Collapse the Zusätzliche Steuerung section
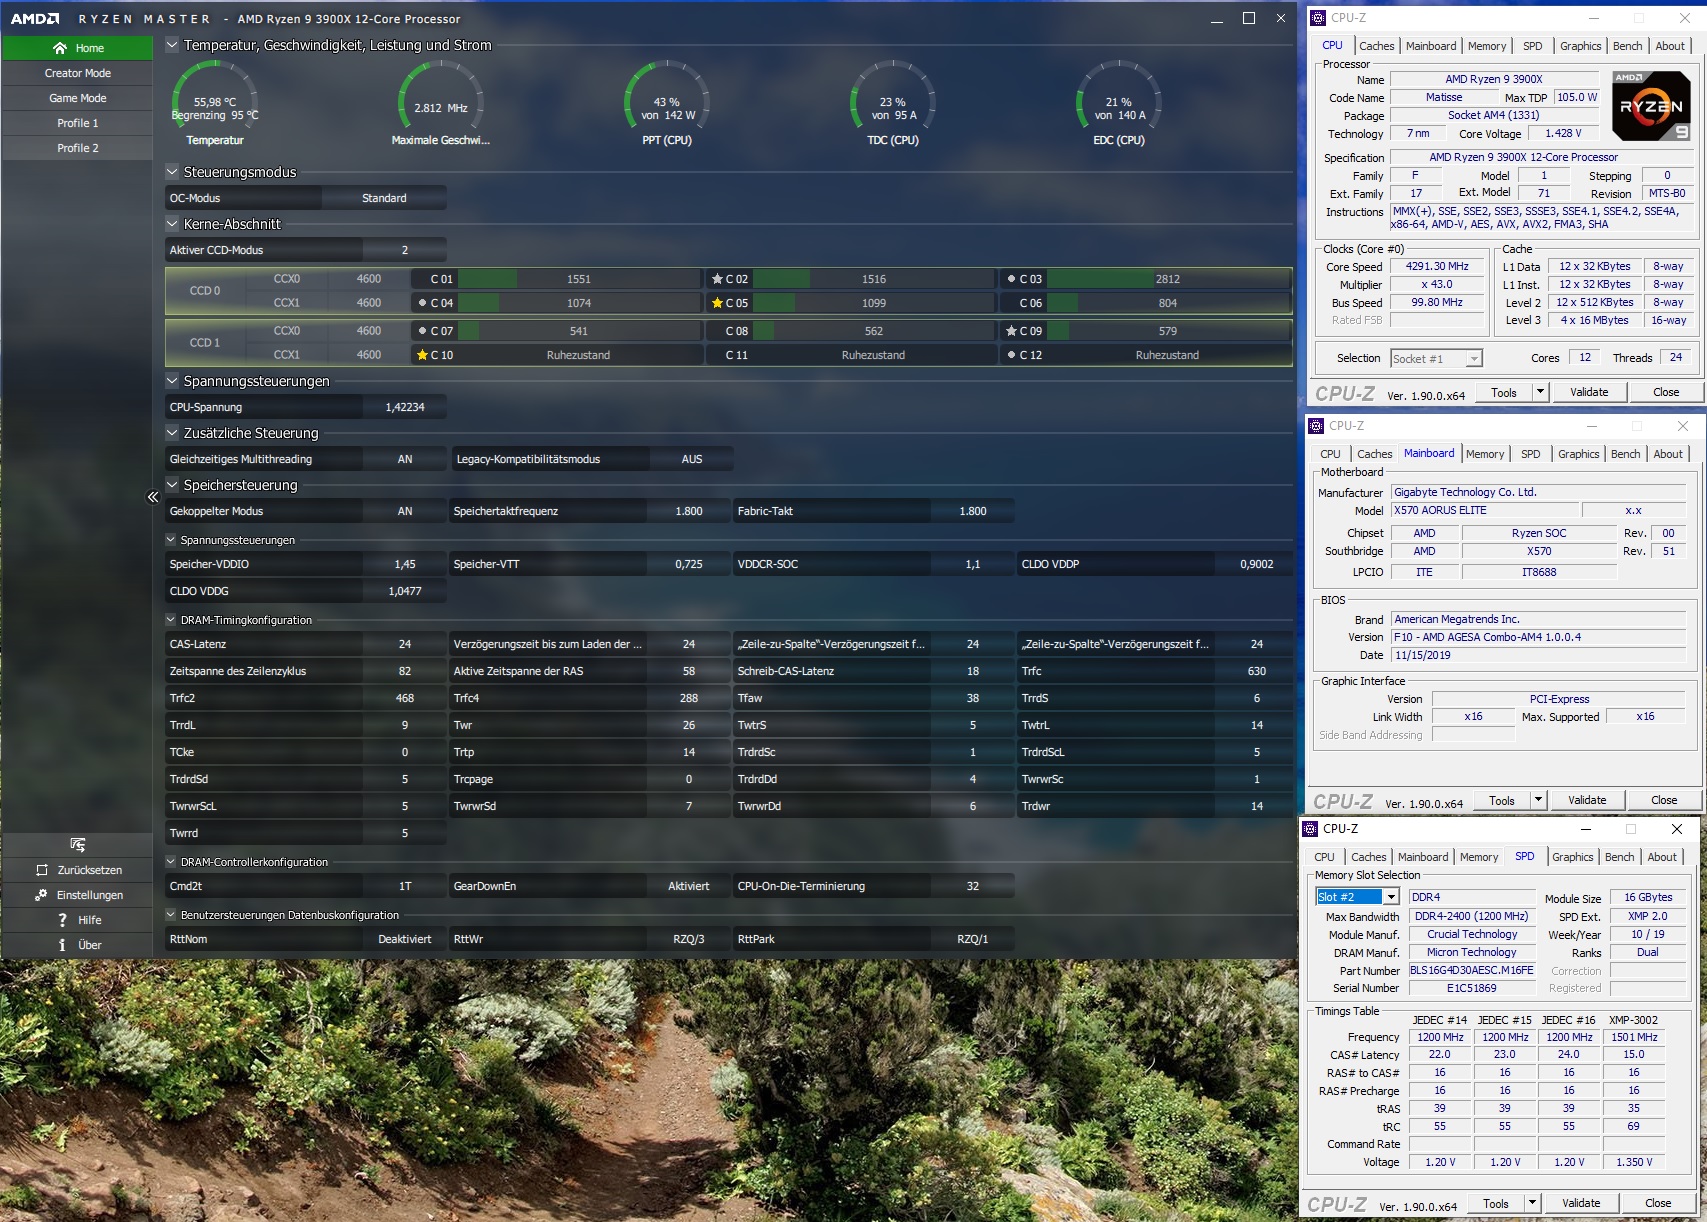 172,433
